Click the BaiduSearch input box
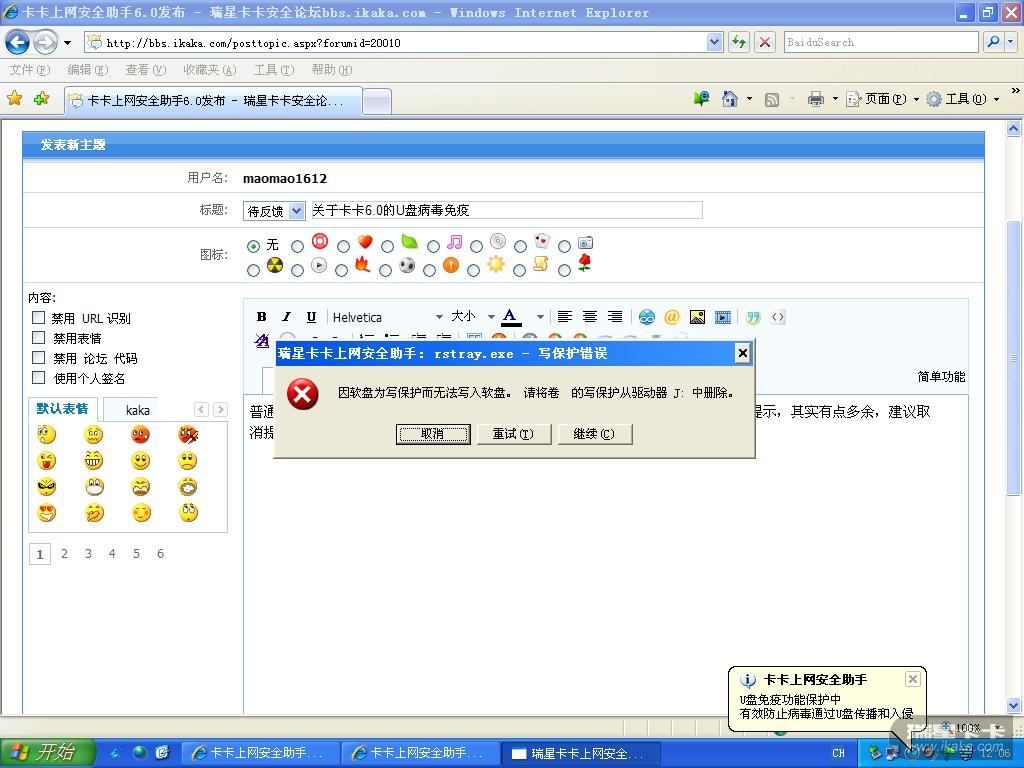This screenshot has height=768, width=1024. click(882, 42)
